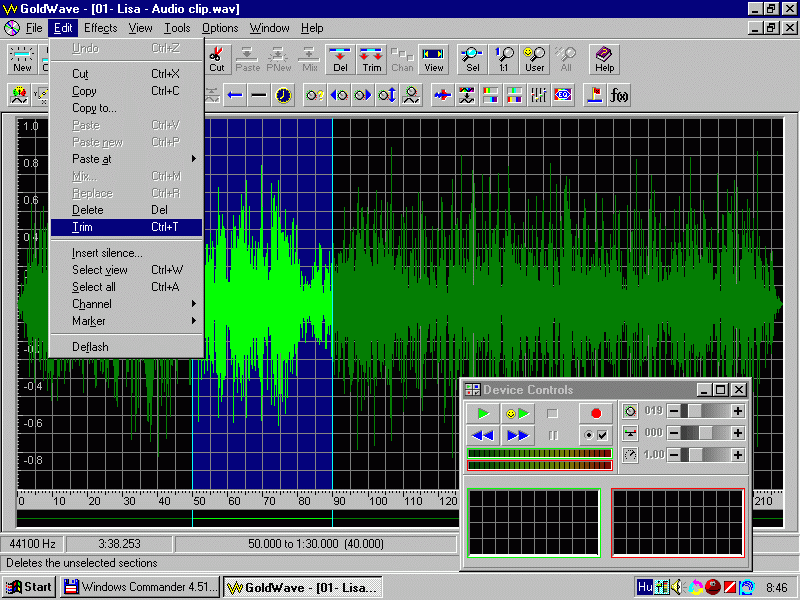Open Help book toolbar icon

(x=604, y=59)
